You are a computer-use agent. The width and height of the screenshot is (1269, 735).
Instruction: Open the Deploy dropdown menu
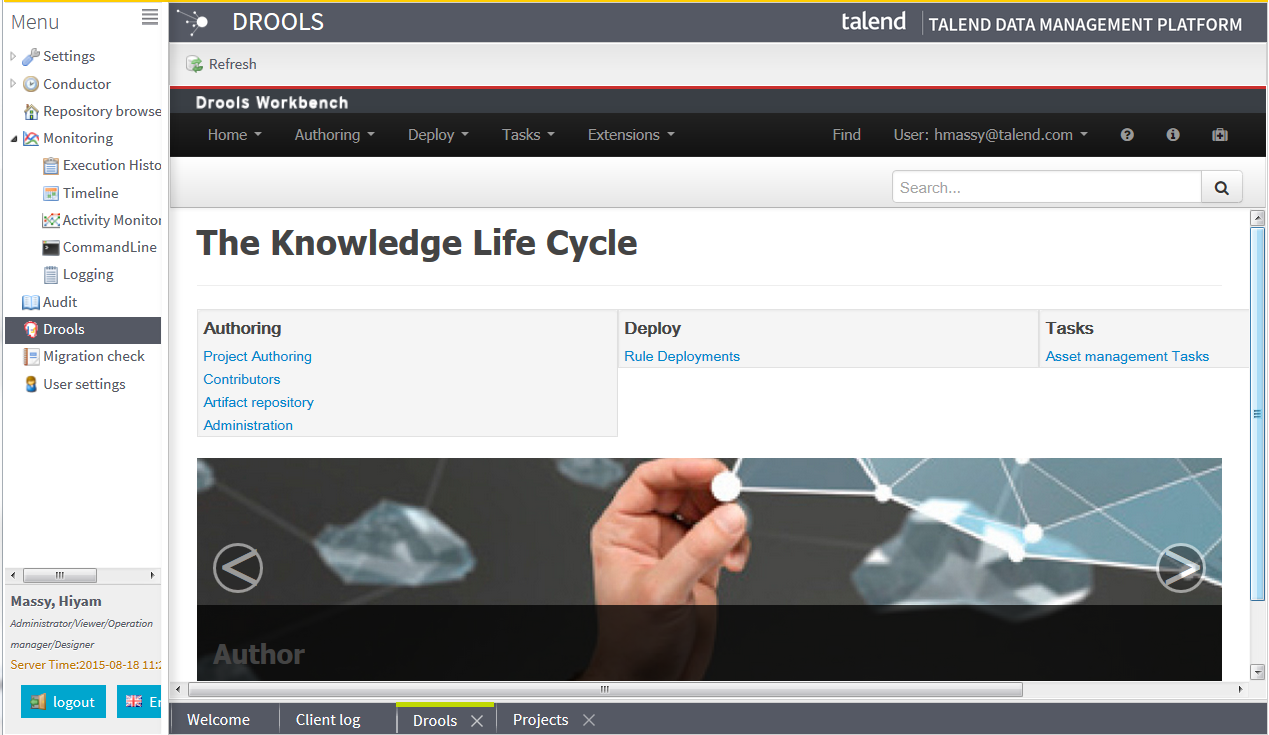(x=438, y=135)
